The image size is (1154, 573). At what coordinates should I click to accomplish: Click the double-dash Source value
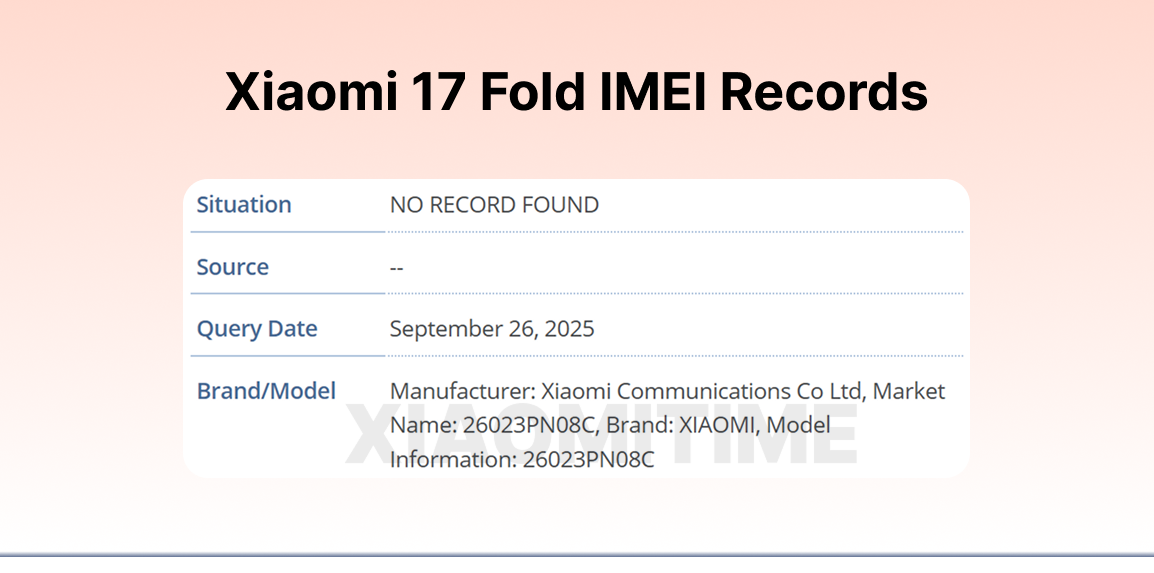tap(397, 268)
